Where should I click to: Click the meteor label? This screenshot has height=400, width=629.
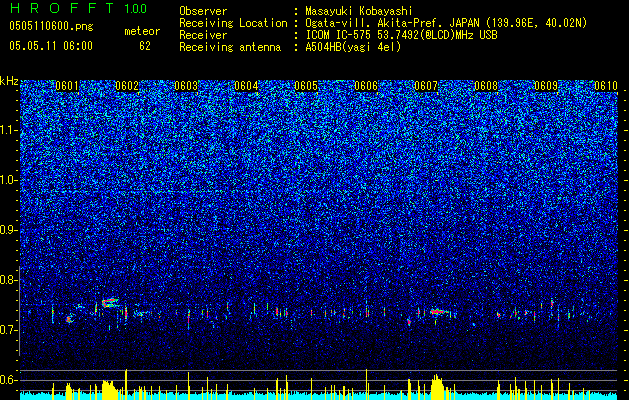pyautogui.click(x=142, y=31)
